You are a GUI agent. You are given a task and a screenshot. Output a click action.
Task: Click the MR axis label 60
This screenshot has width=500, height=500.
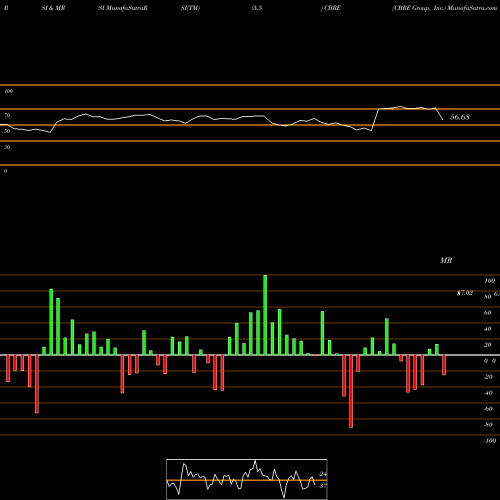pos(488,313)
